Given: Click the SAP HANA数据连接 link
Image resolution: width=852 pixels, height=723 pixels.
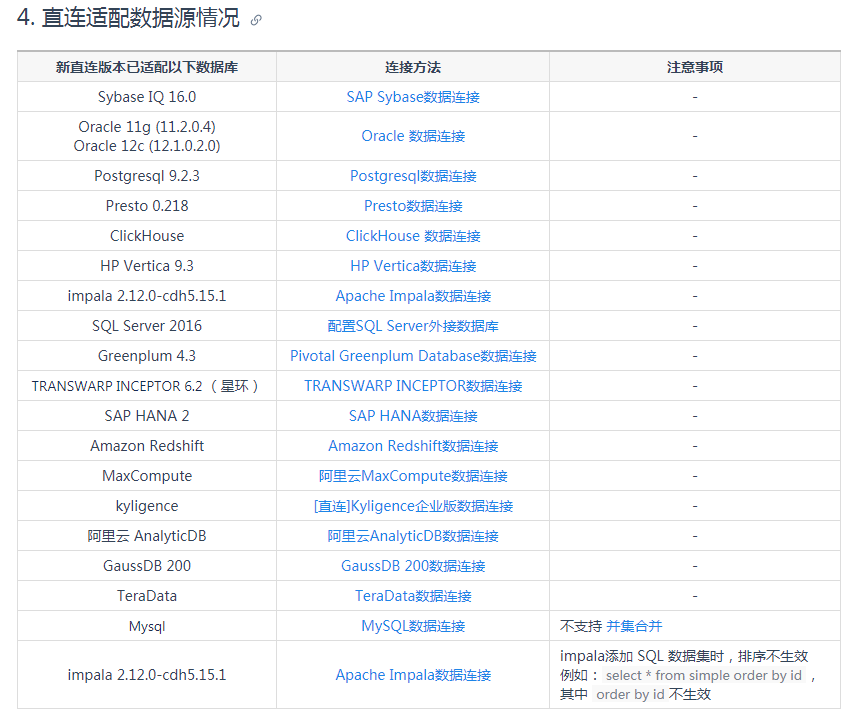Looking at the screenshot, I should (x=413, y=416).
